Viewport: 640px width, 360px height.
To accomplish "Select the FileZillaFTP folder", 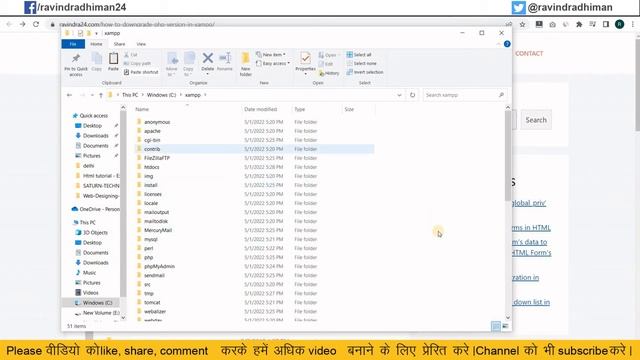I will [x=157, y=158].
